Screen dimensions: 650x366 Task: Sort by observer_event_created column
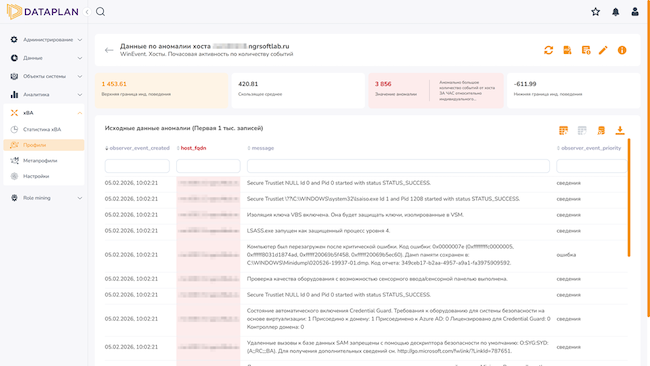click(137, 148)
